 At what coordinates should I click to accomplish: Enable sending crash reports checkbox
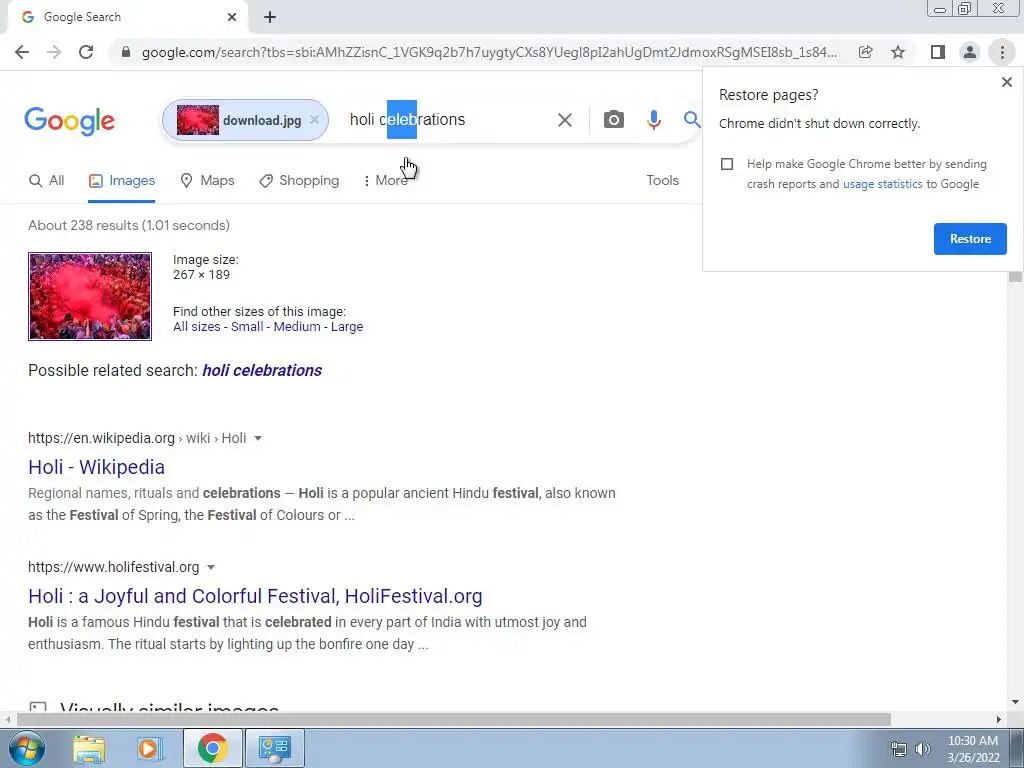pyautogui.click(x=727, y=164)
